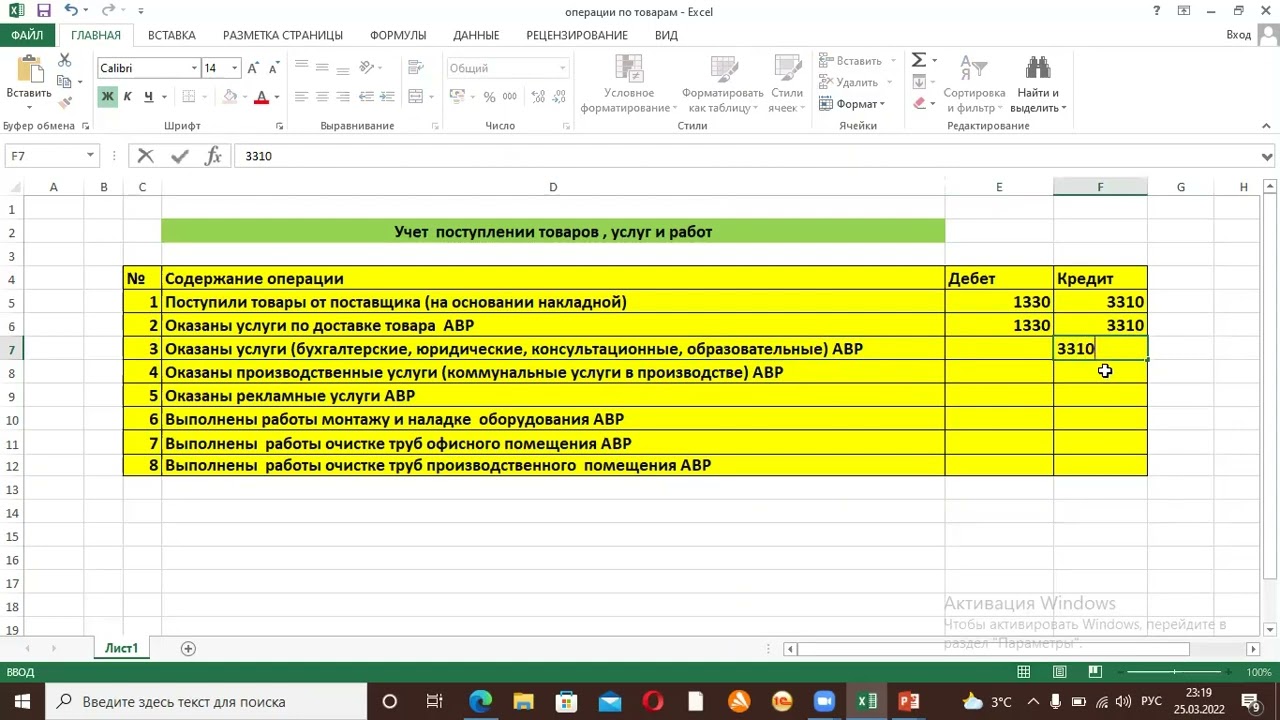This screenshot has width=1280, height=720.
Task: Open the Calibri font name dropdown
Action: [x=194, y=68]
